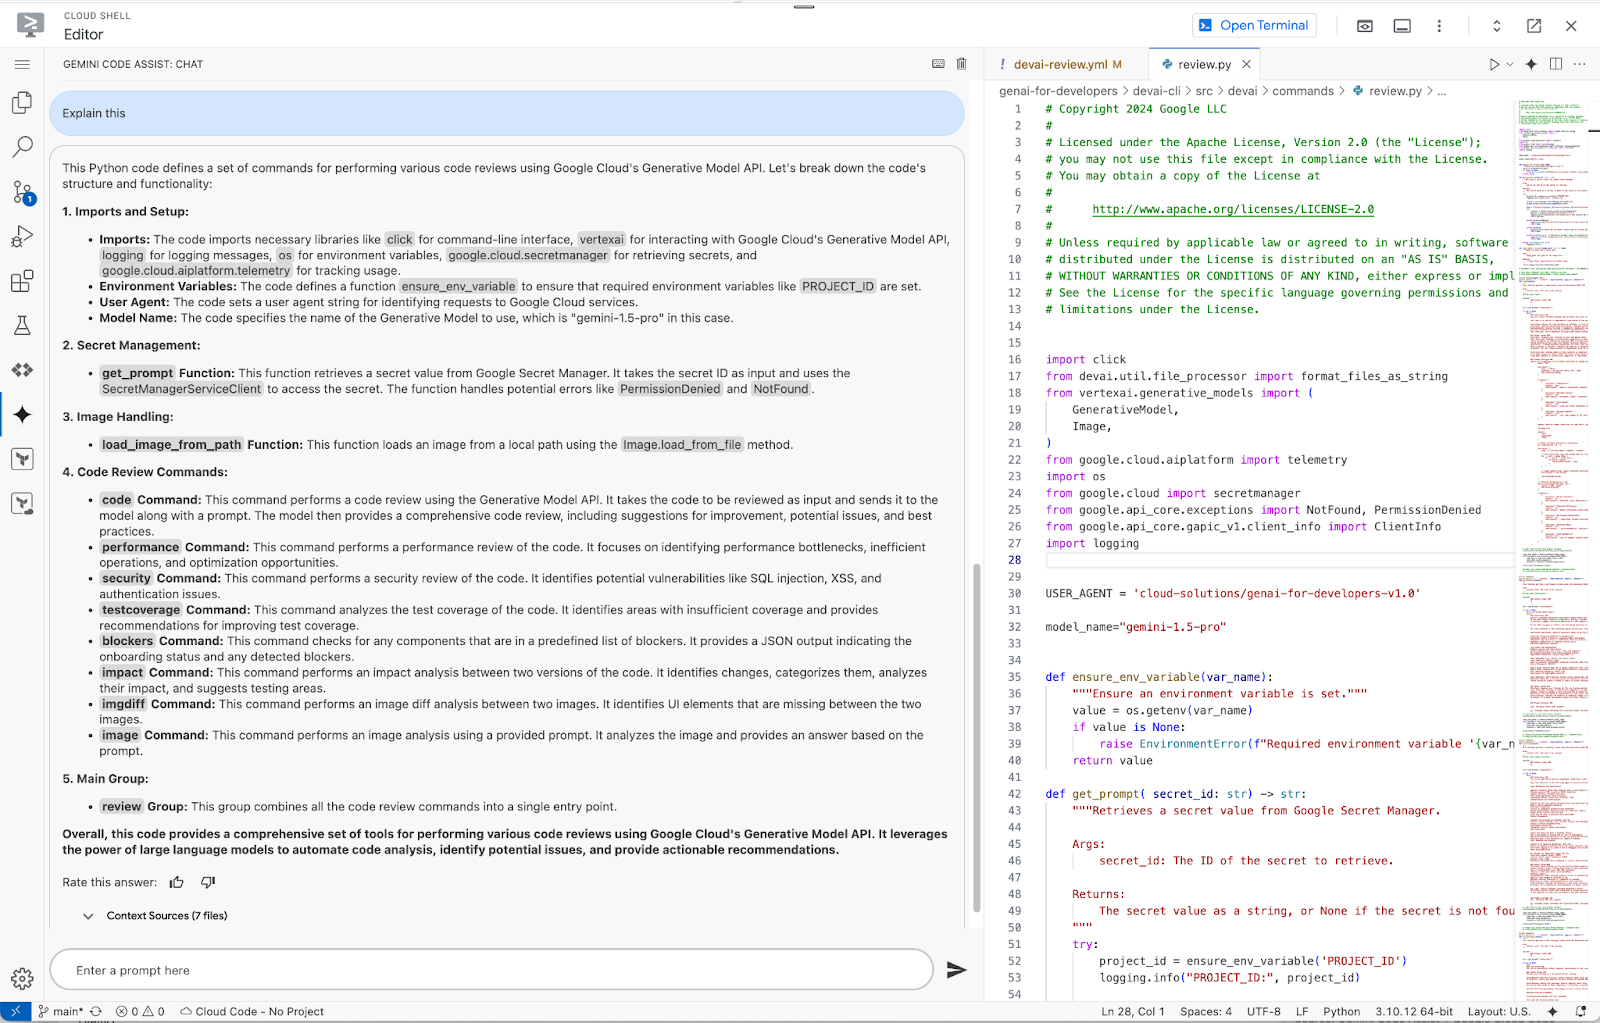Click the send prompt arrow icon
Screen dimensions: 1600x1023
956,970
